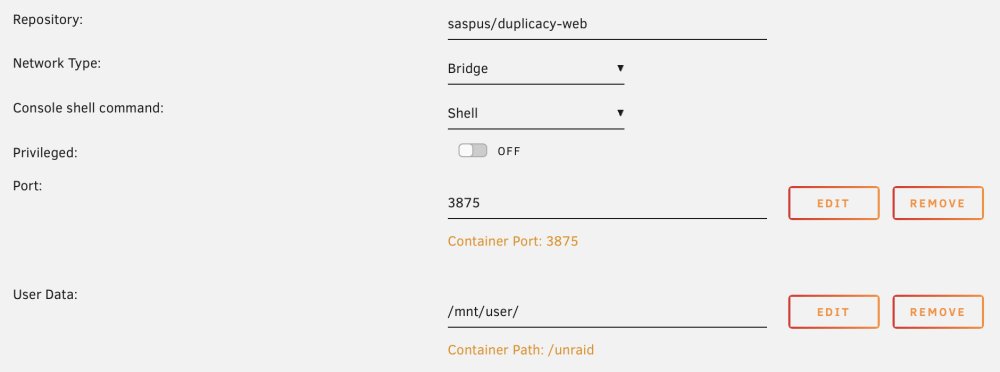Edit the User Data path setting
The width and height of the screenshot is (1000, 372).
tap(834, 312)
